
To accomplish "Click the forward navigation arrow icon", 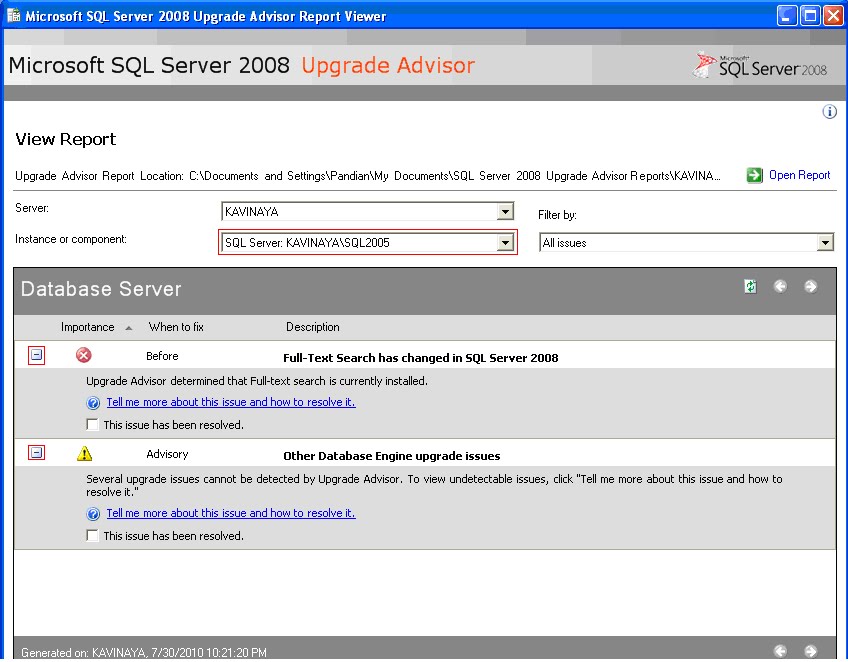I will tap(808, 287).
